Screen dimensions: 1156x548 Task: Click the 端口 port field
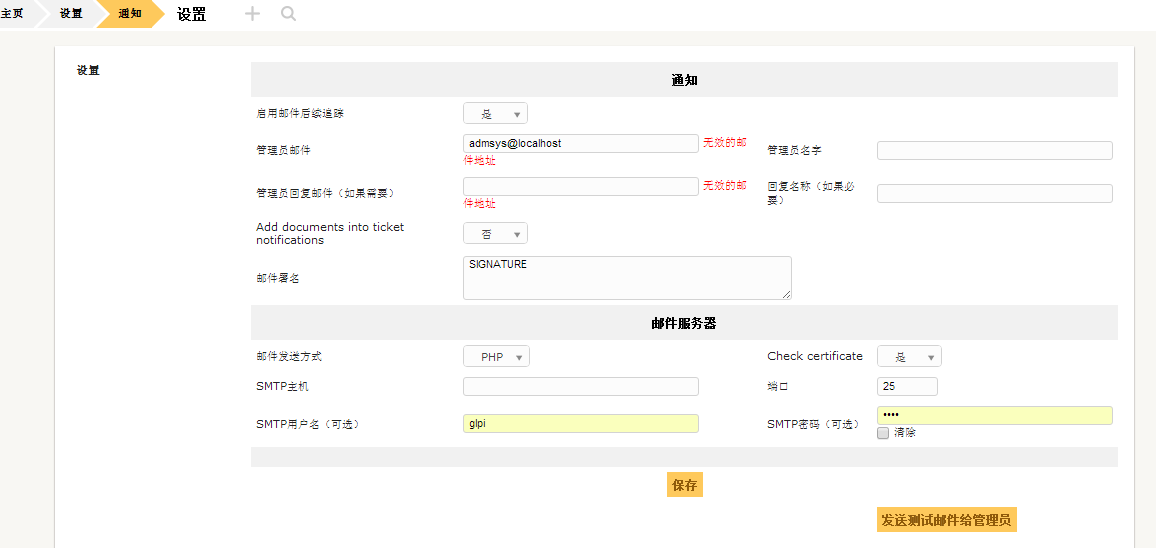click(x=907, y=387)
